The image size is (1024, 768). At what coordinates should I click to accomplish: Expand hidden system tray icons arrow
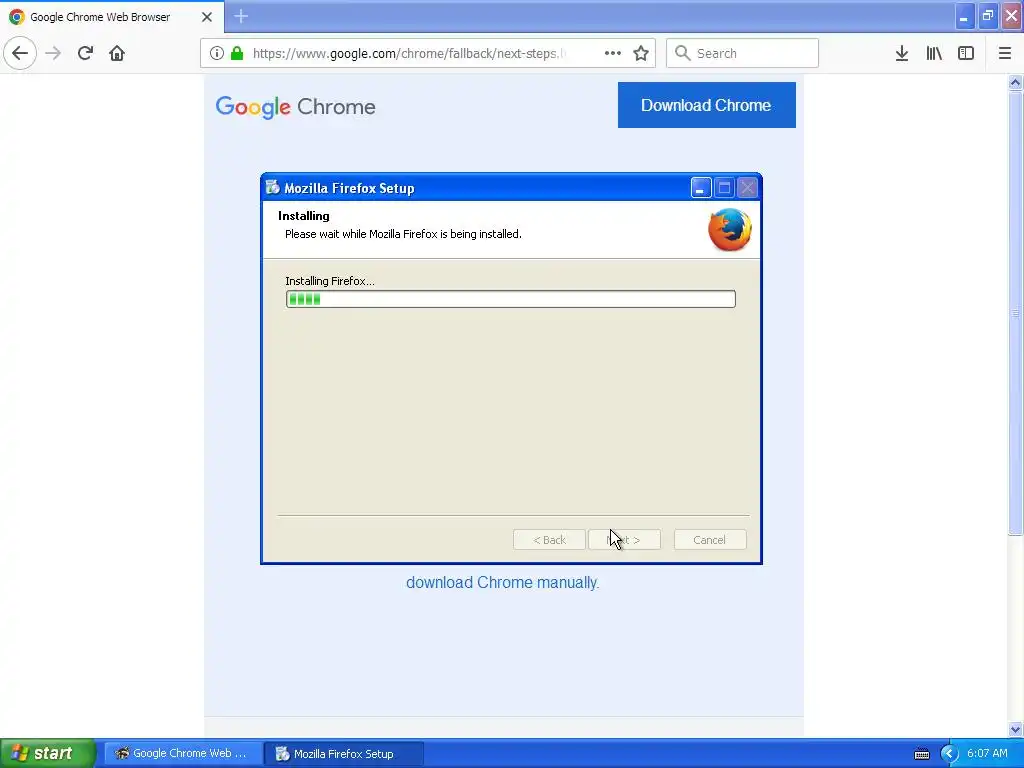tap(949, 754)
